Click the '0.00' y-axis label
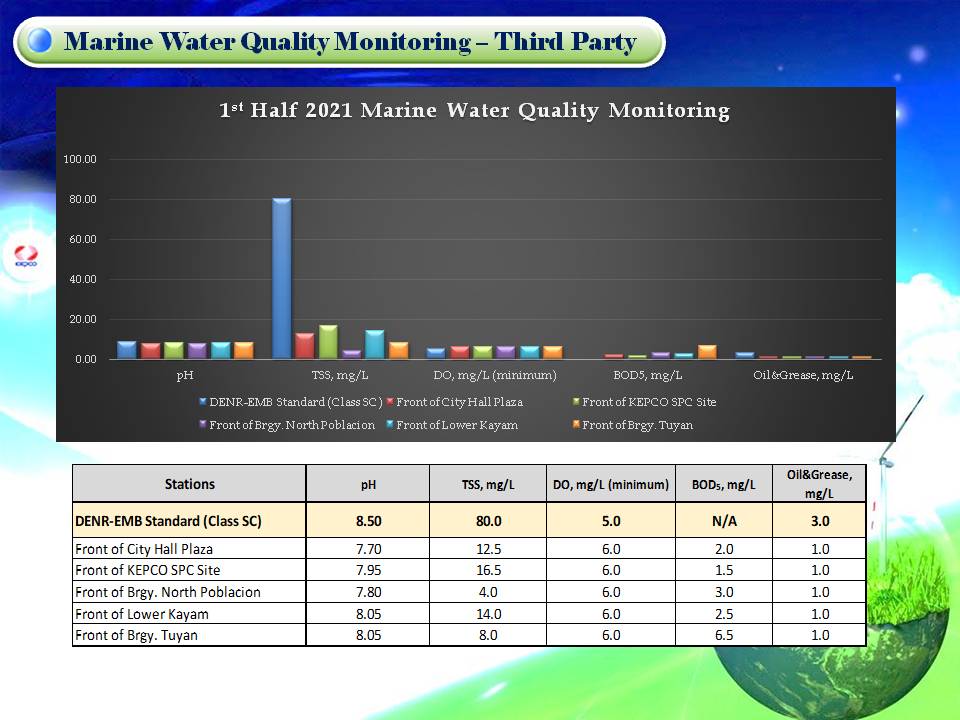The height and width of the screenshot is (720, 960). click(x=86, y=359)
